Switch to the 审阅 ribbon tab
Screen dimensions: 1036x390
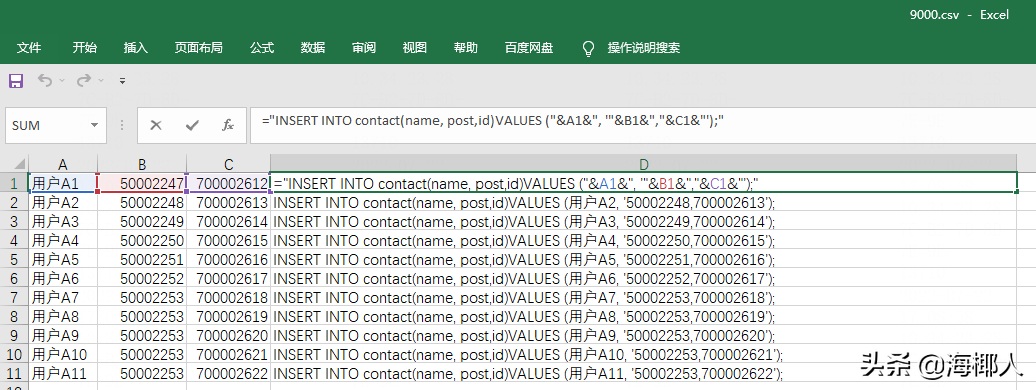point(363,48)
